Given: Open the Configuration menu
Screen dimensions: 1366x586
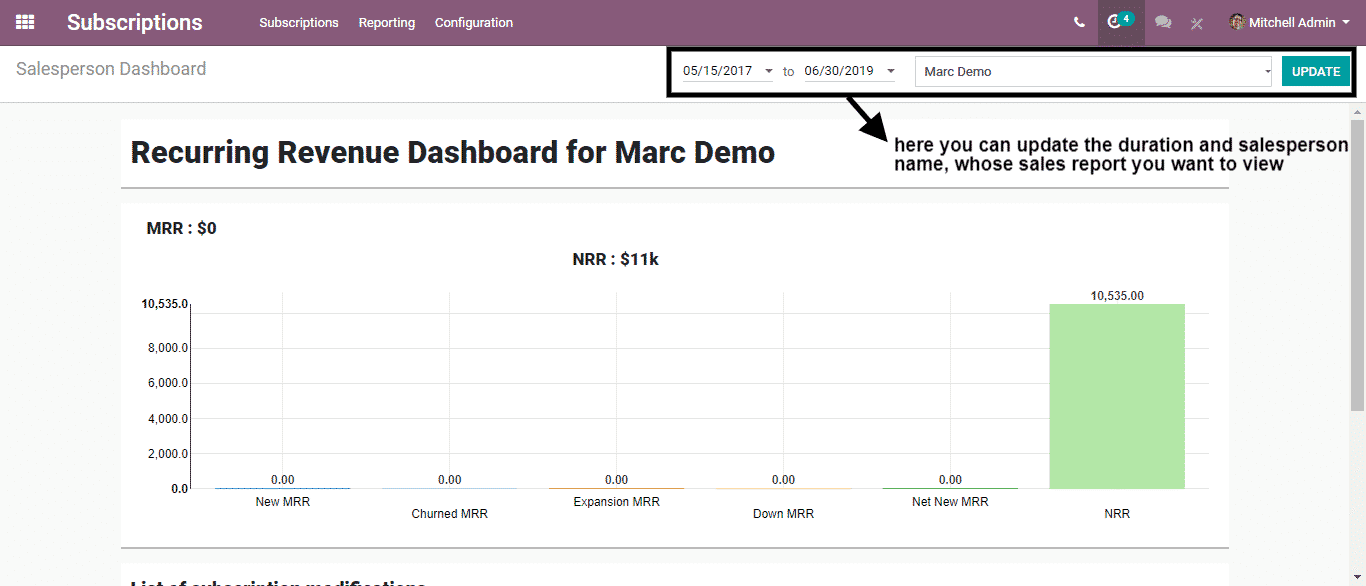Looking at the screenshot, I should pos(473,22).
